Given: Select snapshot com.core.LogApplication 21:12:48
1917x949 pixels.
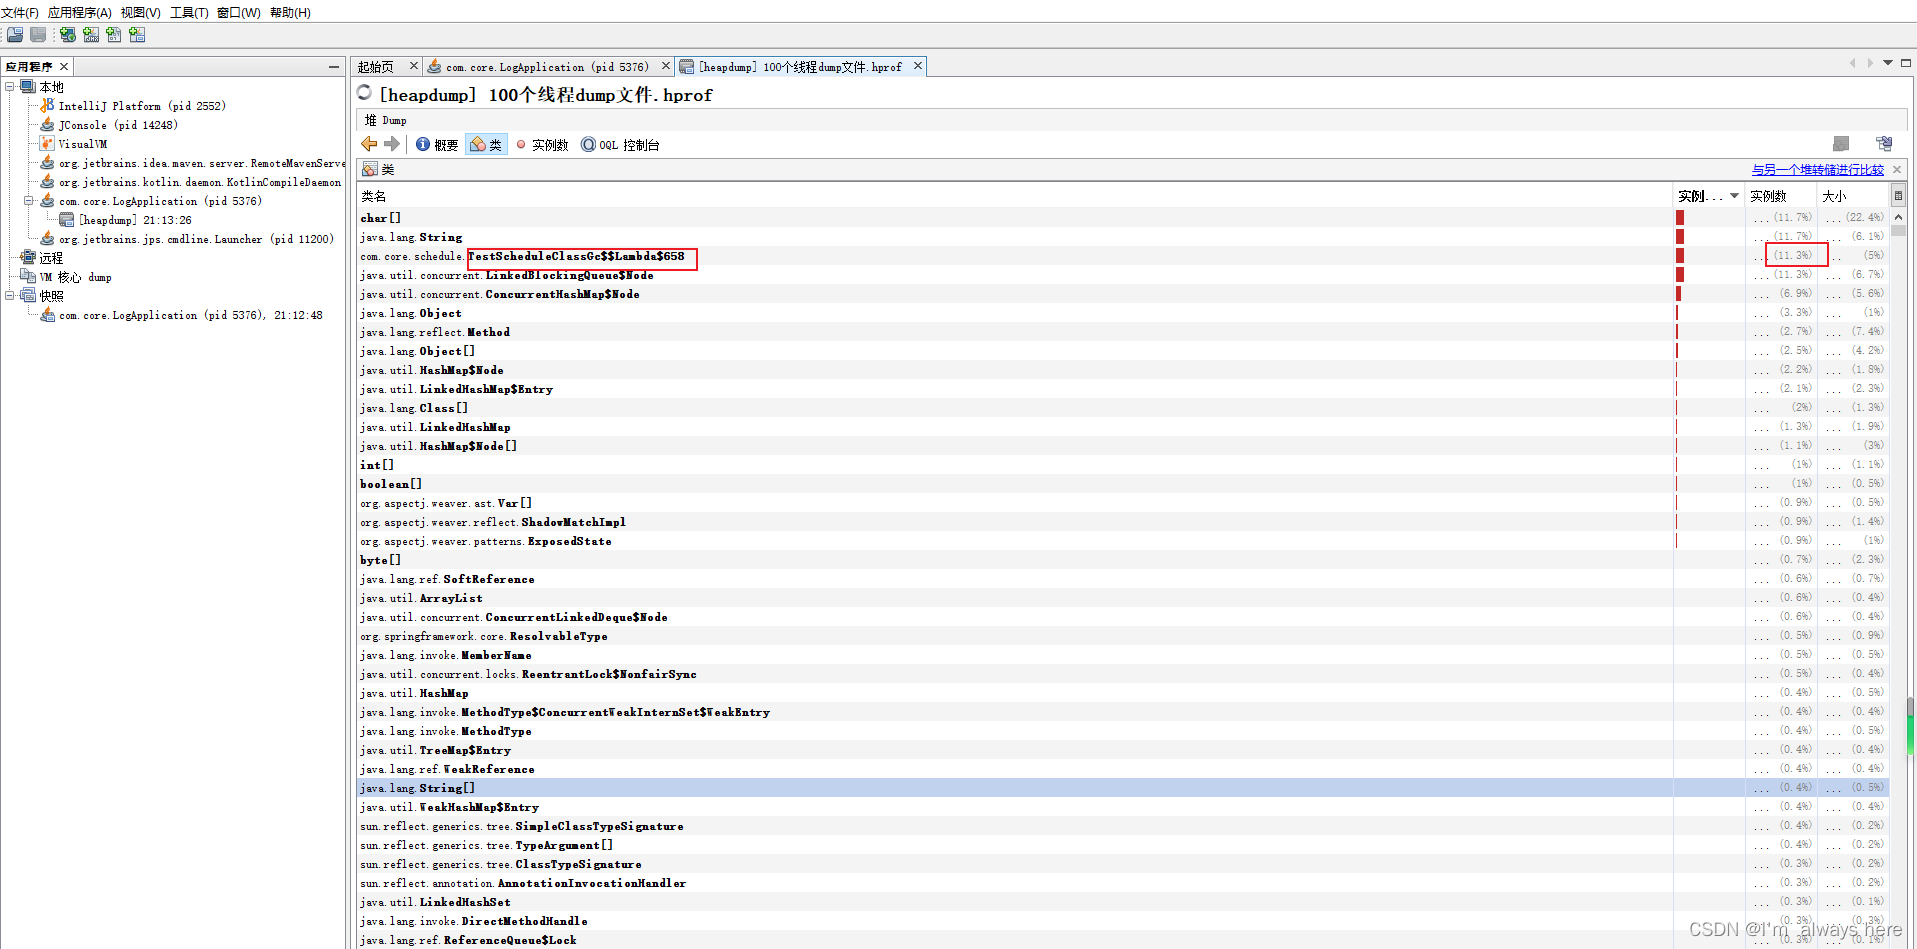Looking at the screenshot, I should [190, 315].
